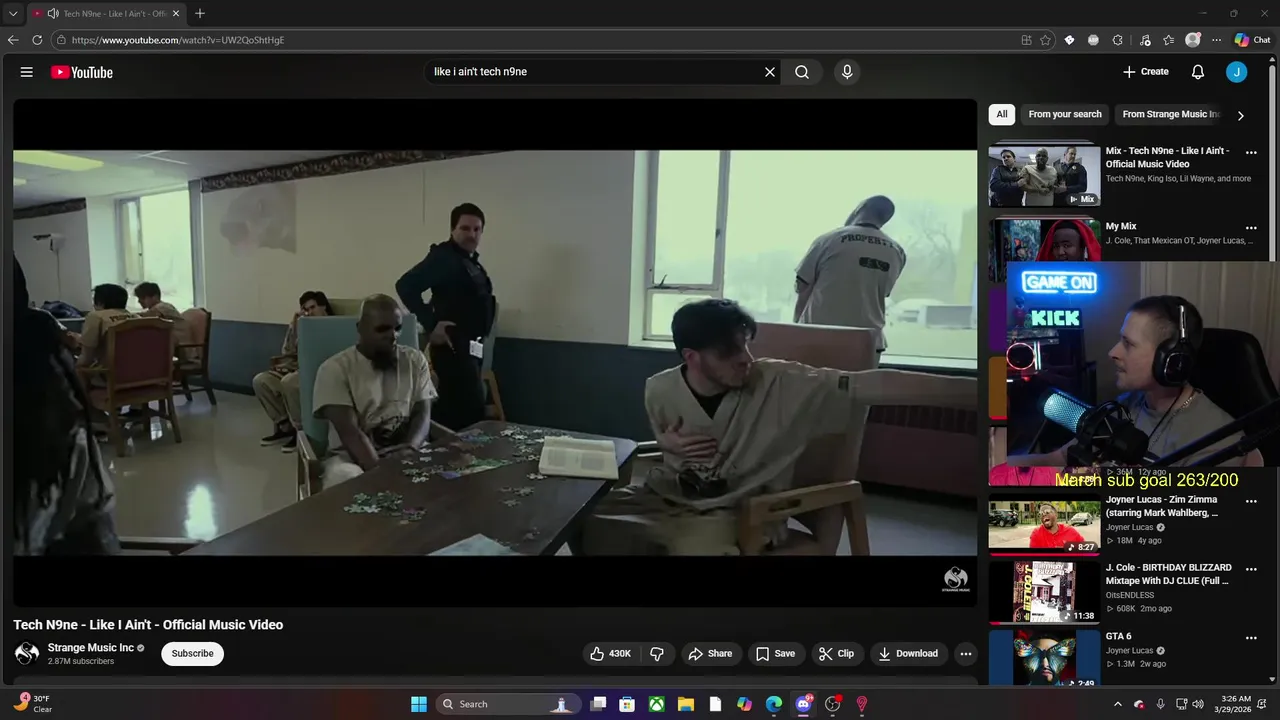Go to the YouTube home logo
The height and width of the screenshot is (720, 1280).
82,72
